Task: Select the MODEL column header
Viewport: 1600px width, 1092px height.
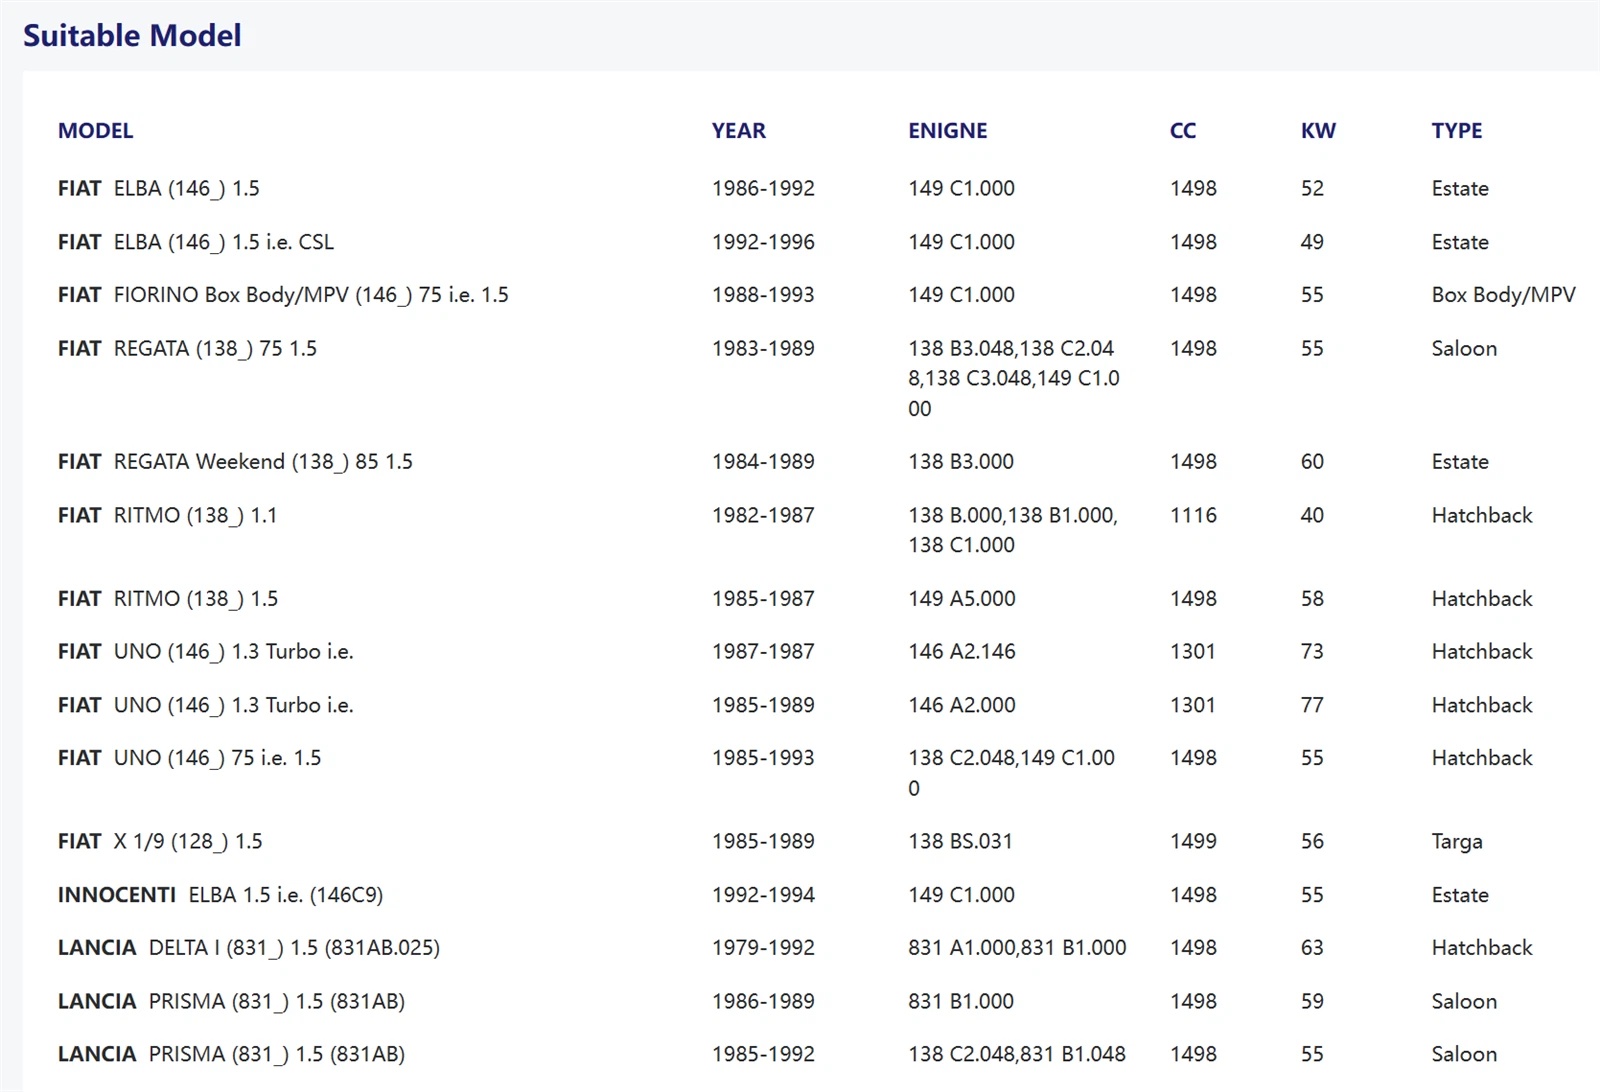Action: (x=95, y=131)
